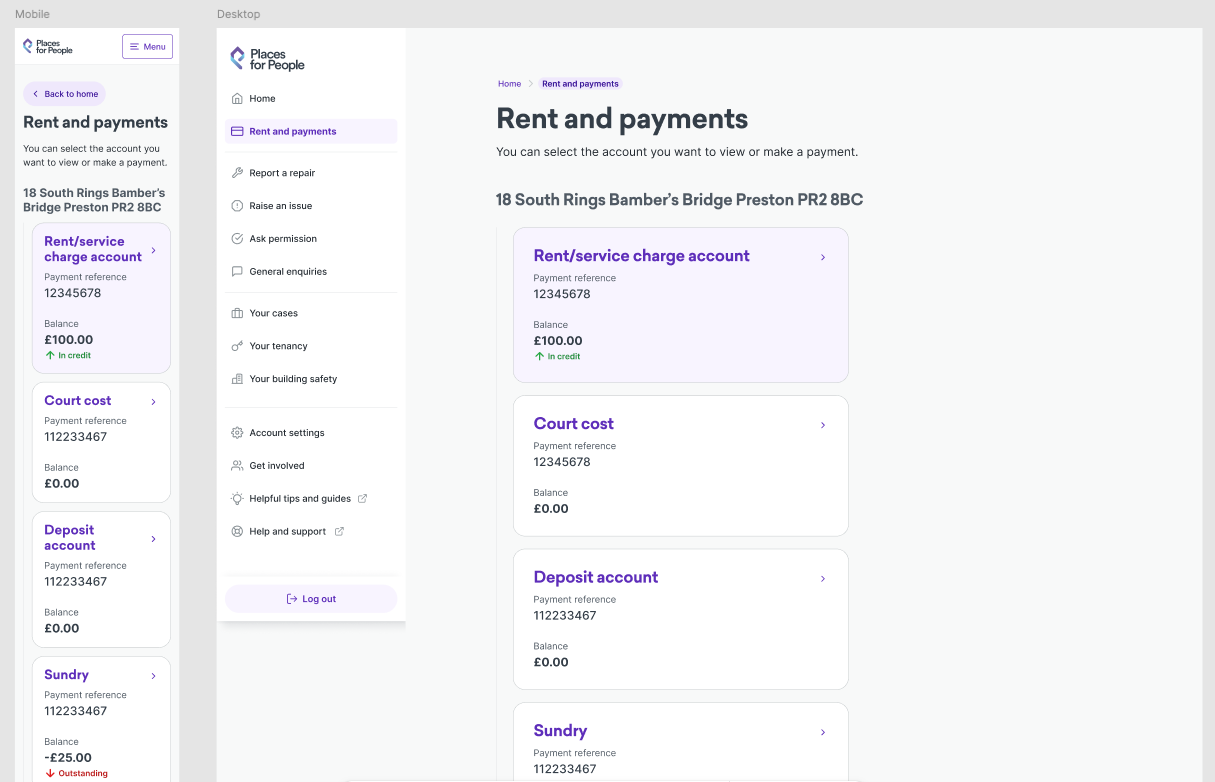Viewport: 1215px width, 782px height.
Task: Click the Log out button
Action: click(311, 599)
